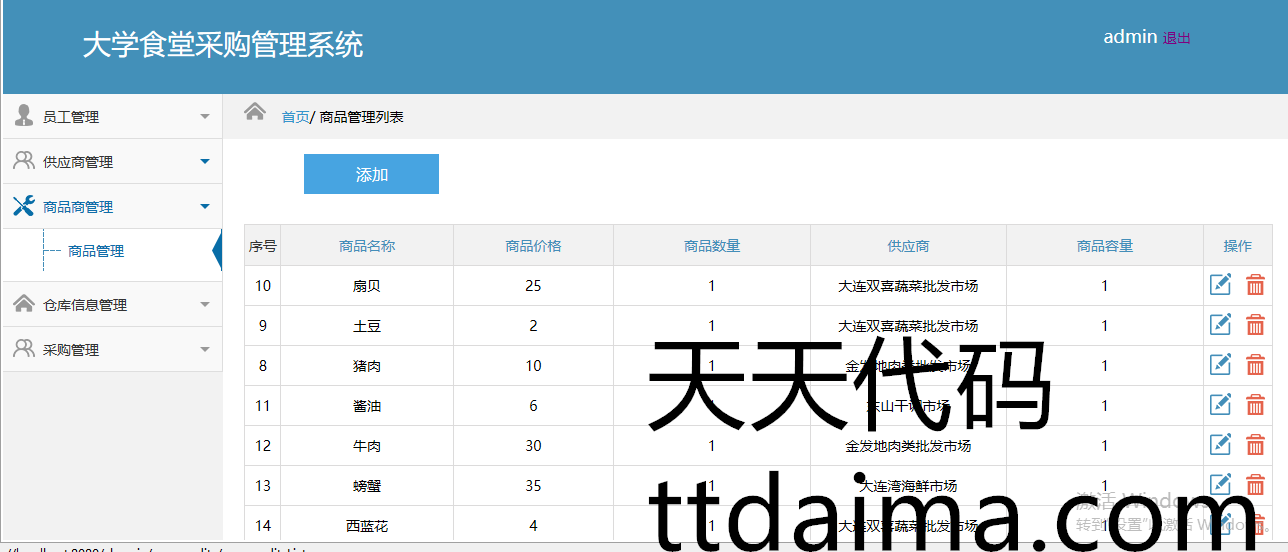Go to 首页 via breadcrumb link

pyautogui.click(x=295, y=117)
